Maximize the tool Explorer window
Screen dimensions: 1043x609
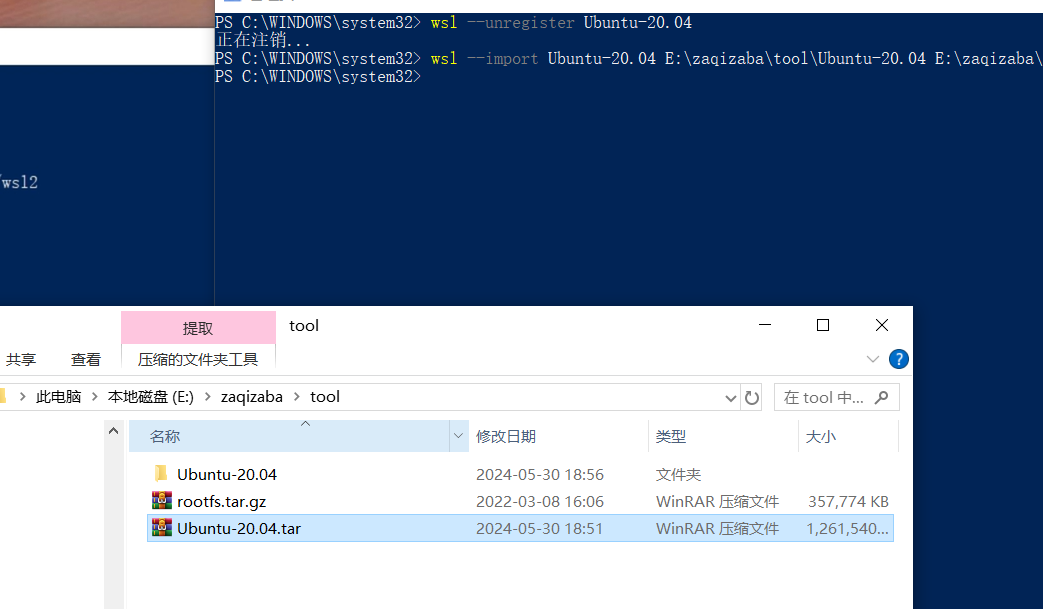[823, 325]
